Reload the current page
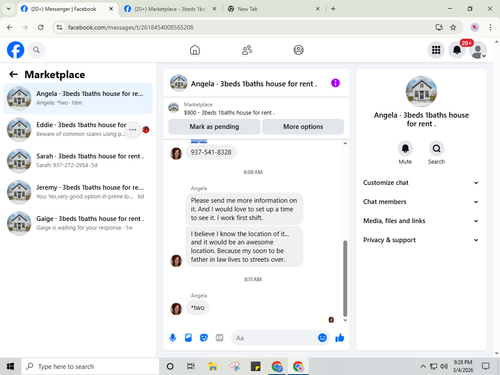Screen dimensions: 500x375 pos(41,27)
